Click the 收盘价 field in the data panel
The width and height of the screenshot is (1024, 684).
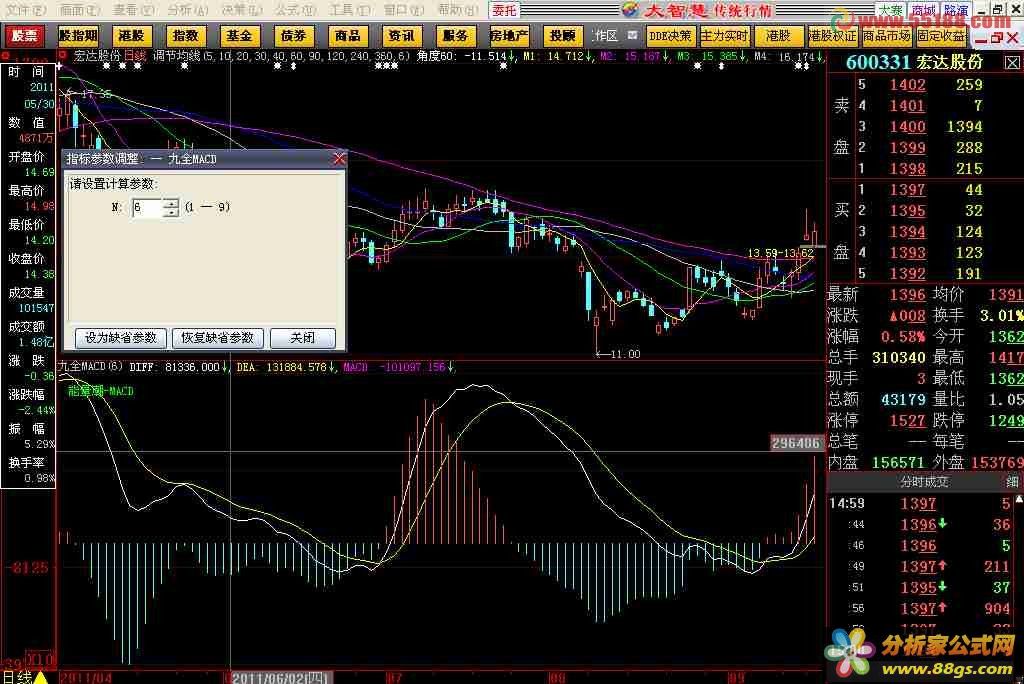28,266
